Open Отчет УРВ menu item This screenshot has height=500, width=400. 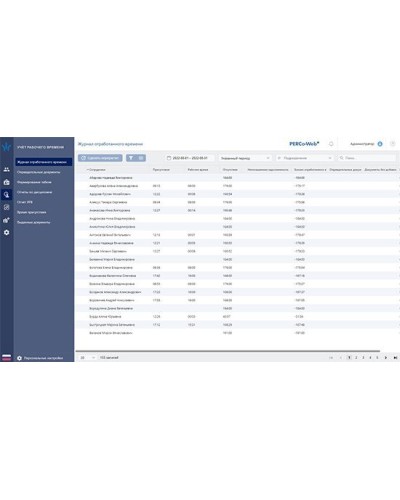pyautogui.click(x=25, y=202)
